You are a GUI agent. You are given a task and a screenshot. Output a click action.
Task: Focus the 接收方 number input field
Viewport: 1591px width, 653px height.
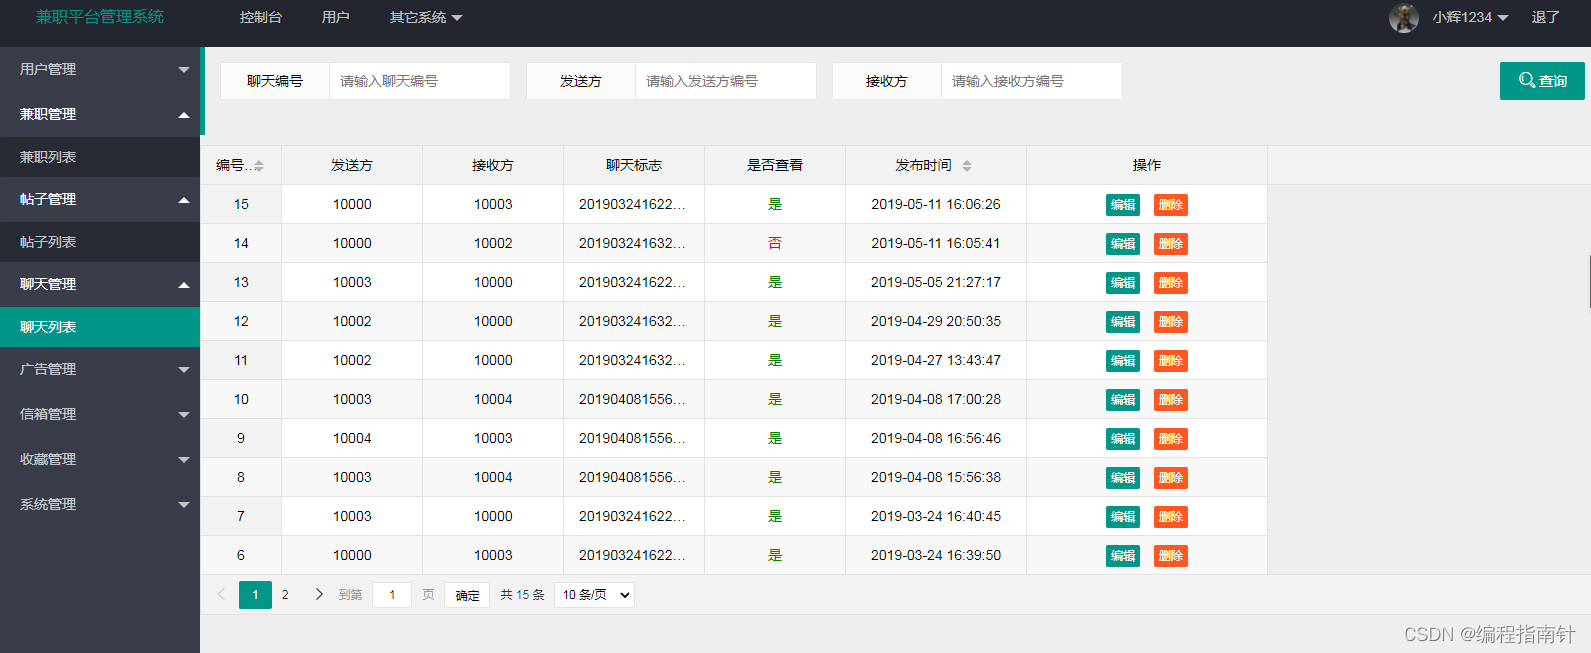click(1032, 81)
